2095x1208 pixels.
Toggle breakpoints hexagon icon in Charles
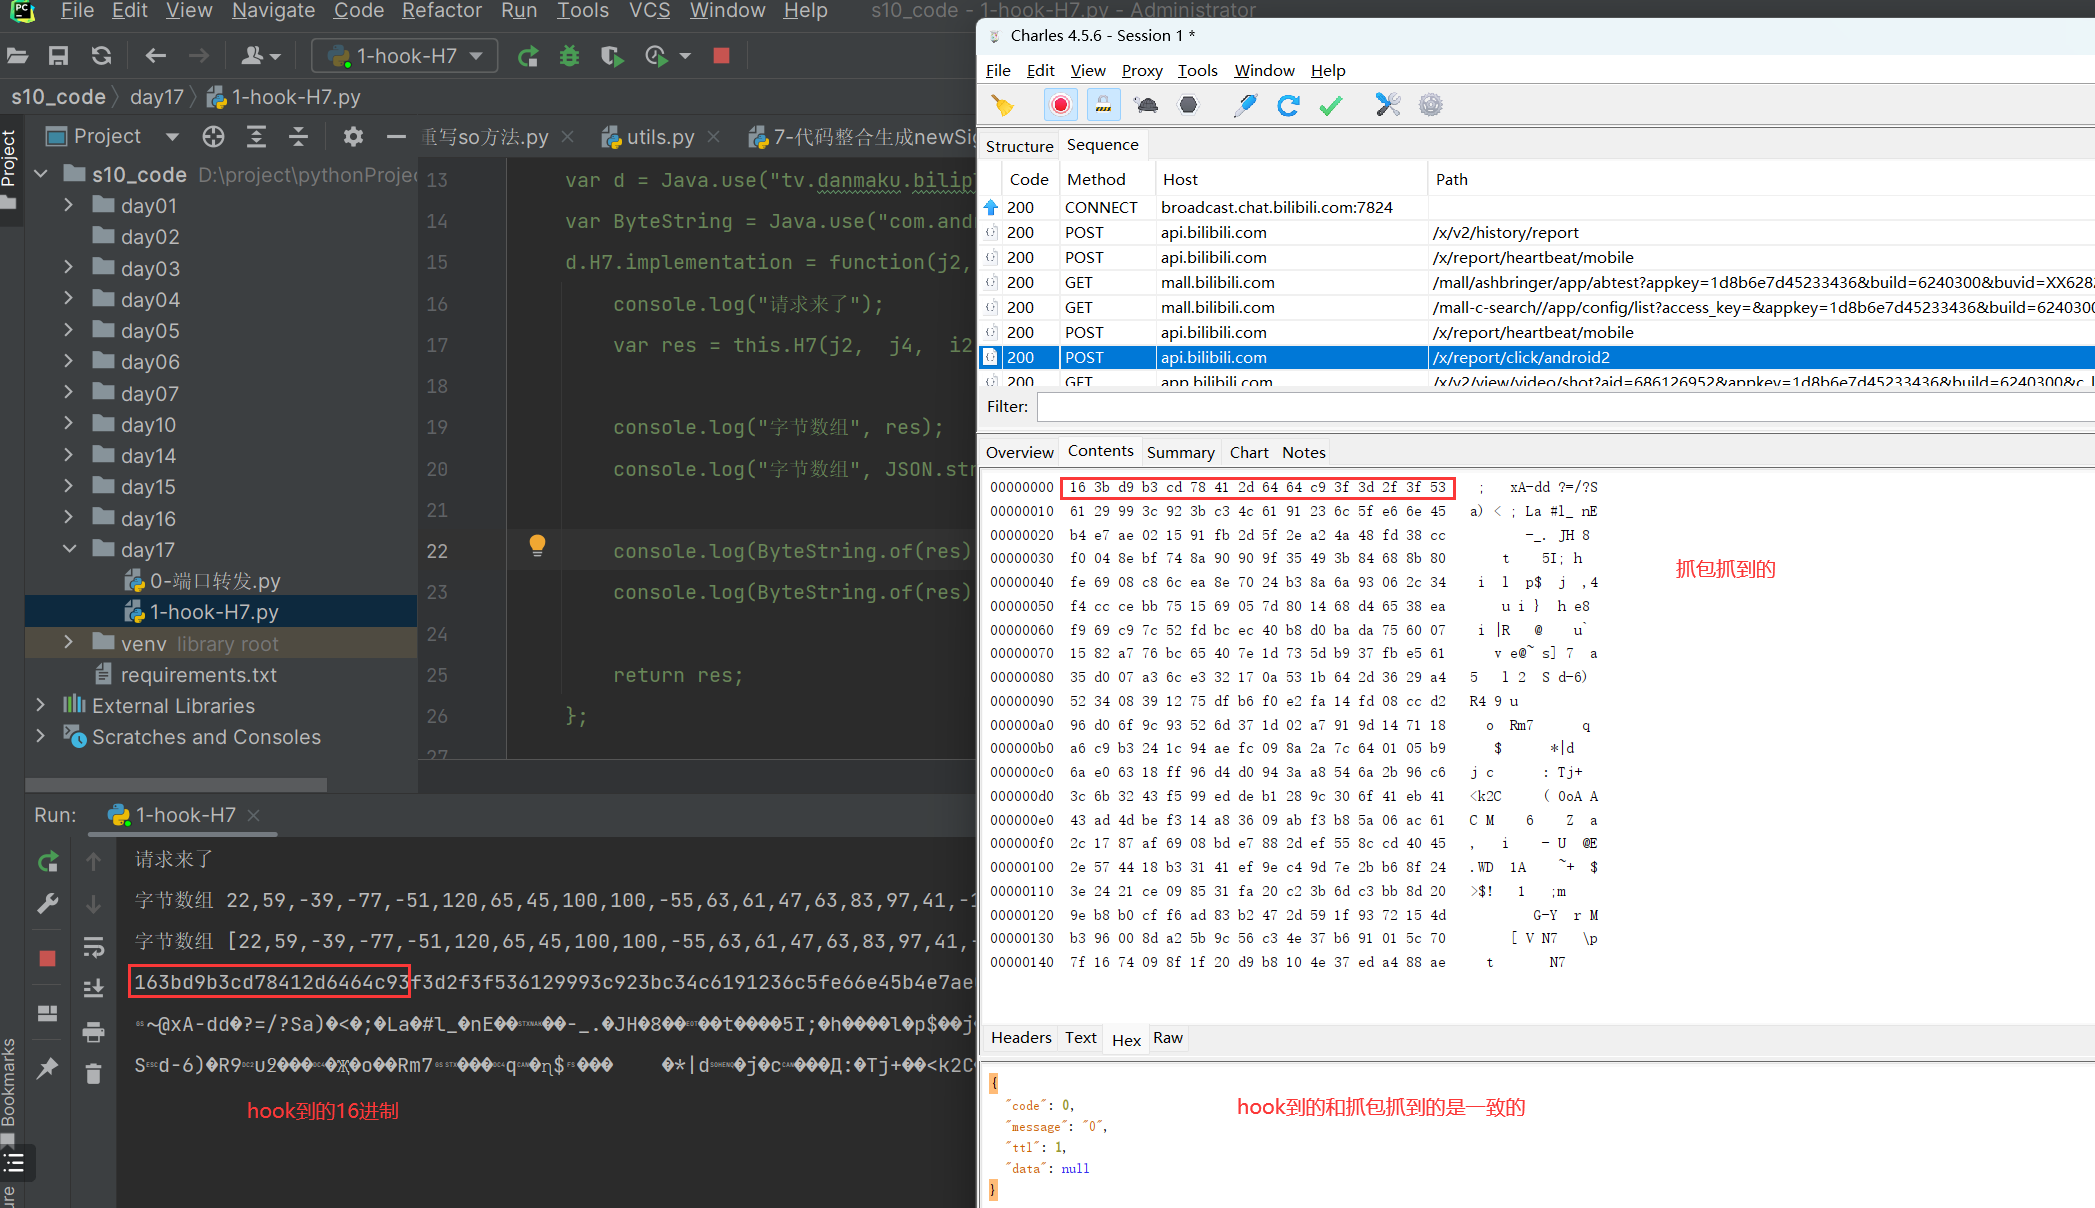[x=1188, y=105]
